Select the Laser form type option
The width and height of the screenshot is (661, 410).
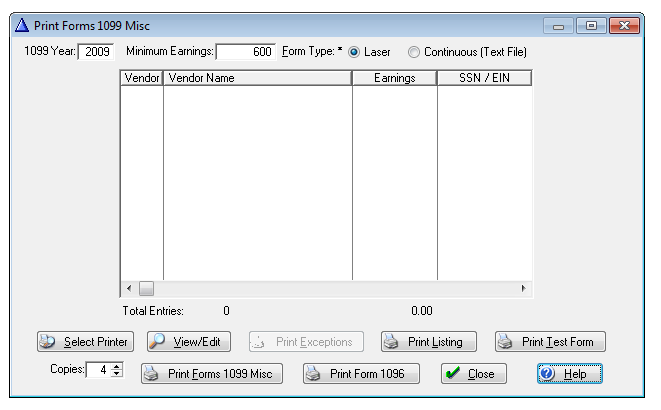(354, 52)
